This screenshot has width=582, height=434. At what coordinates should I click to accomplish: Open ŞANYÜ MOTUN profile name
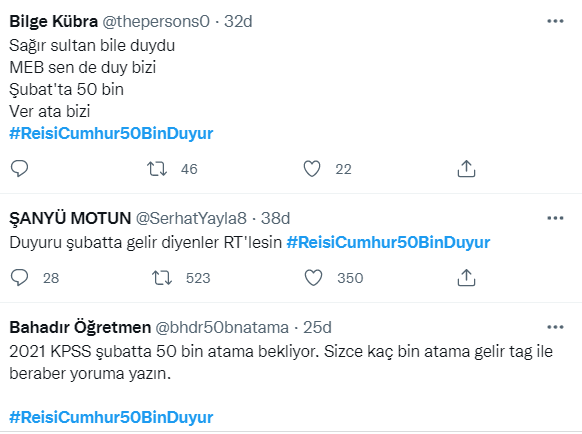point(70,218)
